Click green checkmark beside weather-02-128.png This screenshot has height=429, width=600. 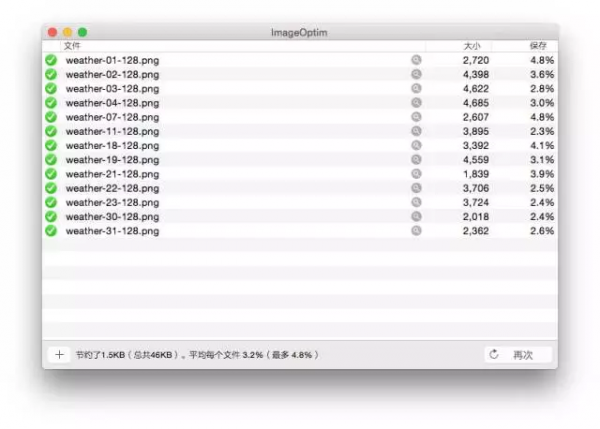pyautogui.click(x=51, y=75)
